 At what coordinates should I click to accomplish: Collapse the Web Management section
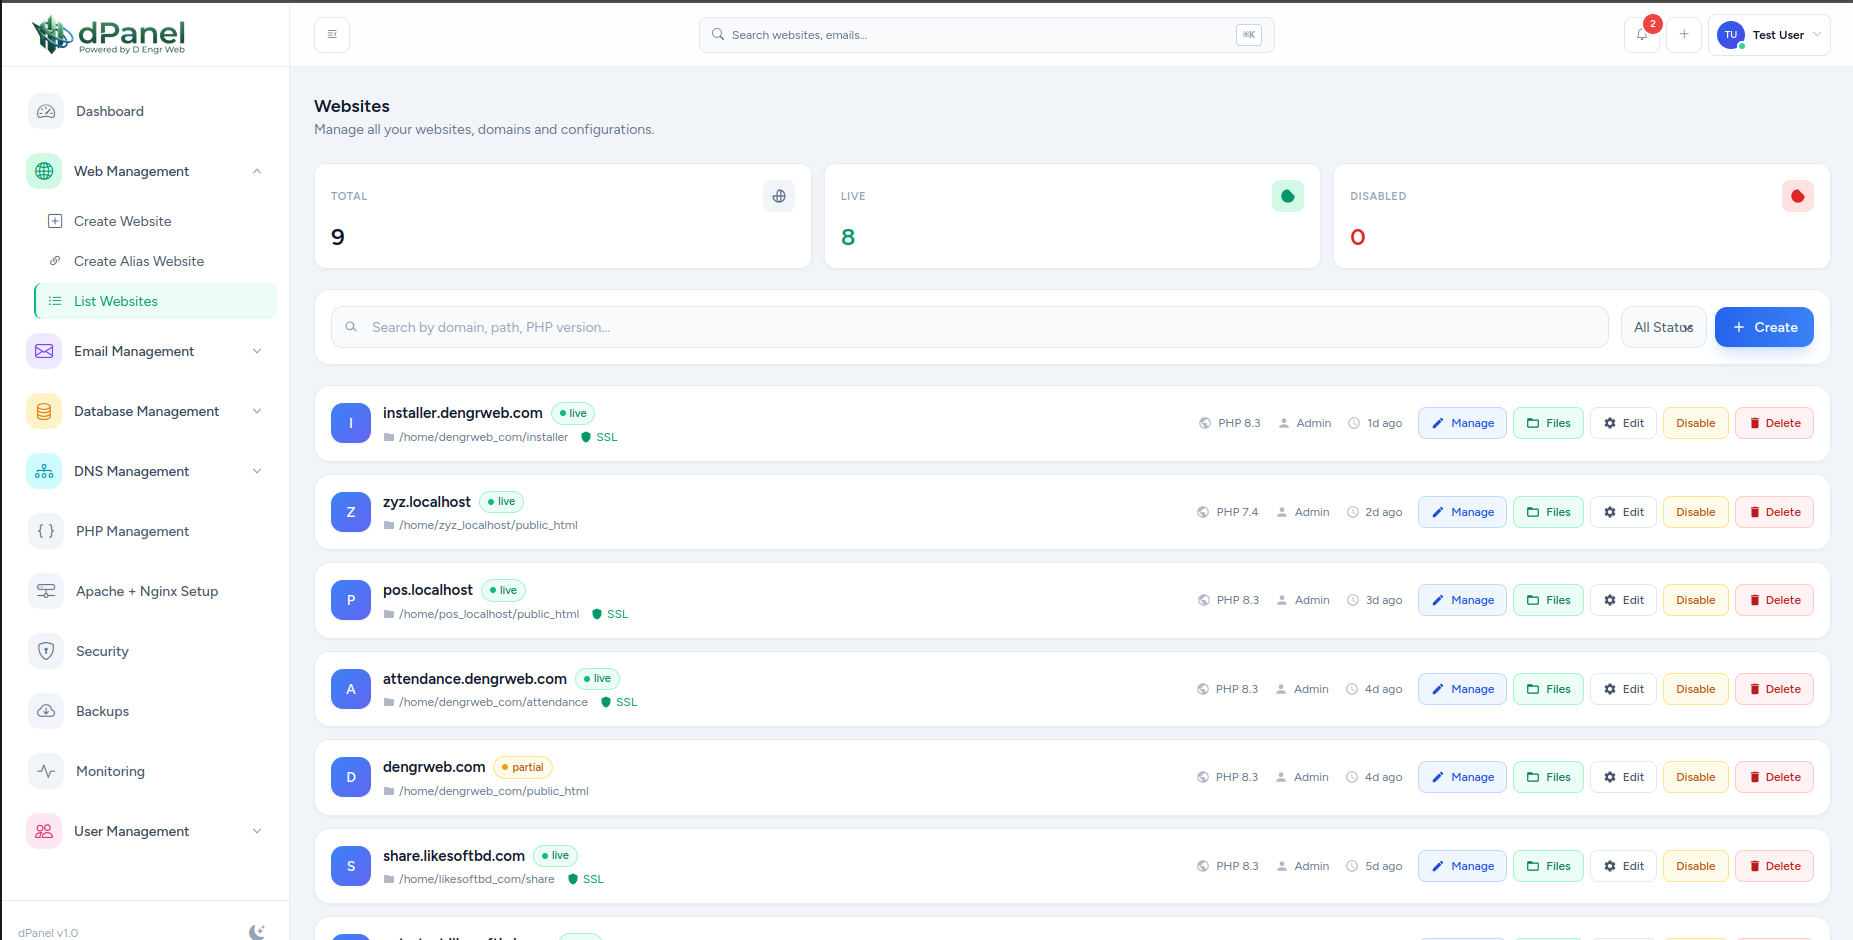pos(257,171)
